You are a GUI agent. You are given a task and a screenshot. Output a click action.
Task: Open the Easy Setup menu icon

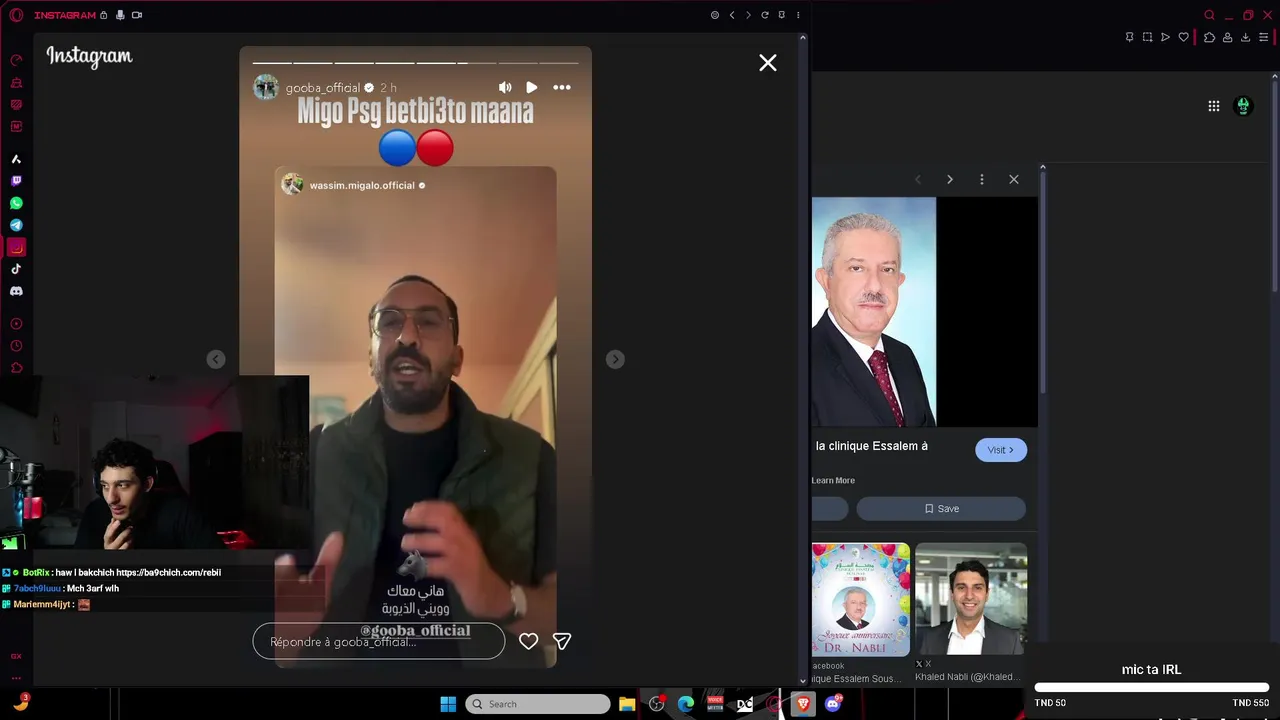pyautogui.click(x=1265, y=37)
